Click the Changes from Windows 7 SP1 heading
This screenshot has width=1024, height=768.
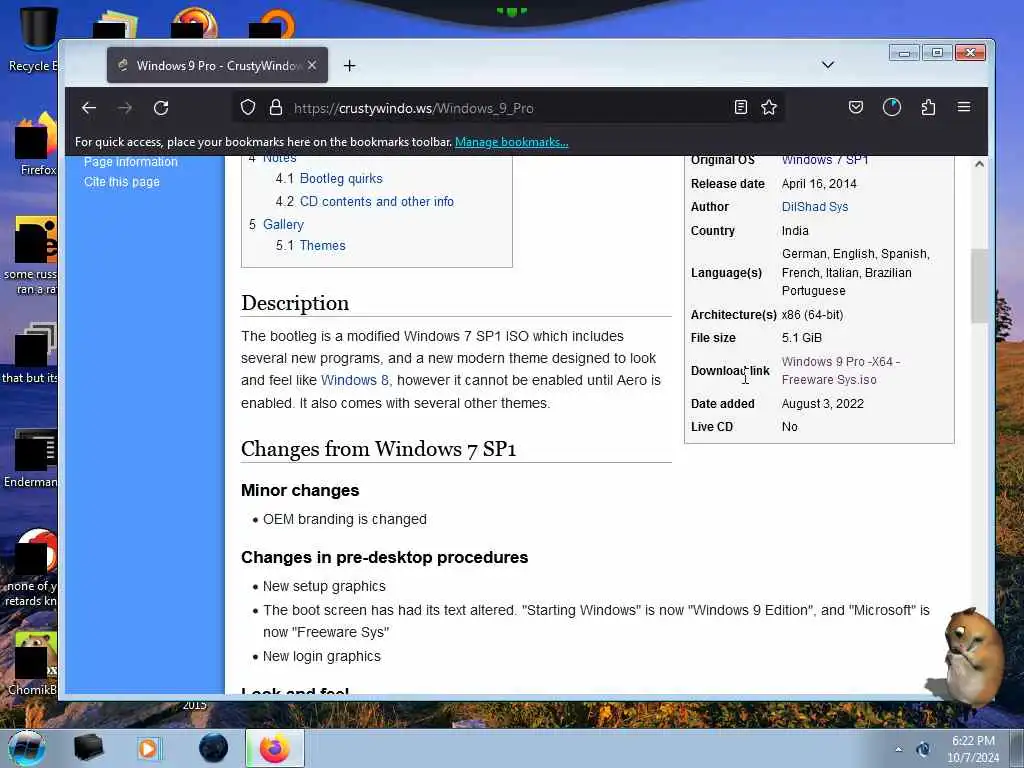click(379, 449)
